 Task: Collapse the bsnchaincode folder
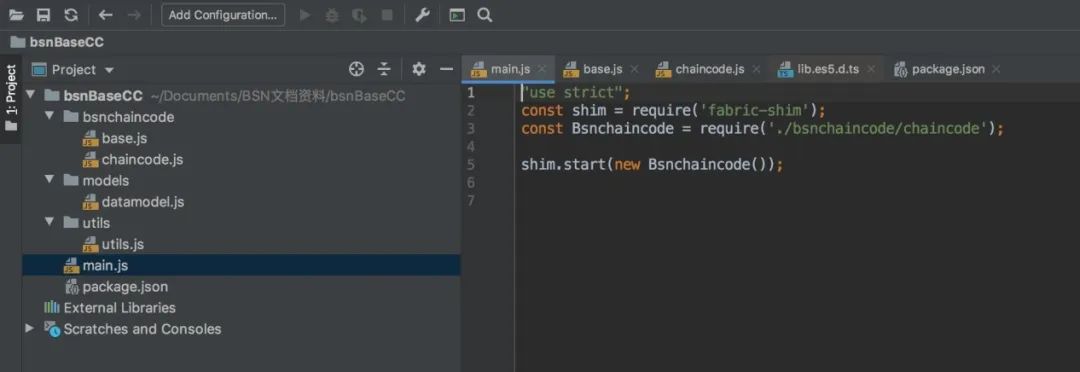point(49,116)
